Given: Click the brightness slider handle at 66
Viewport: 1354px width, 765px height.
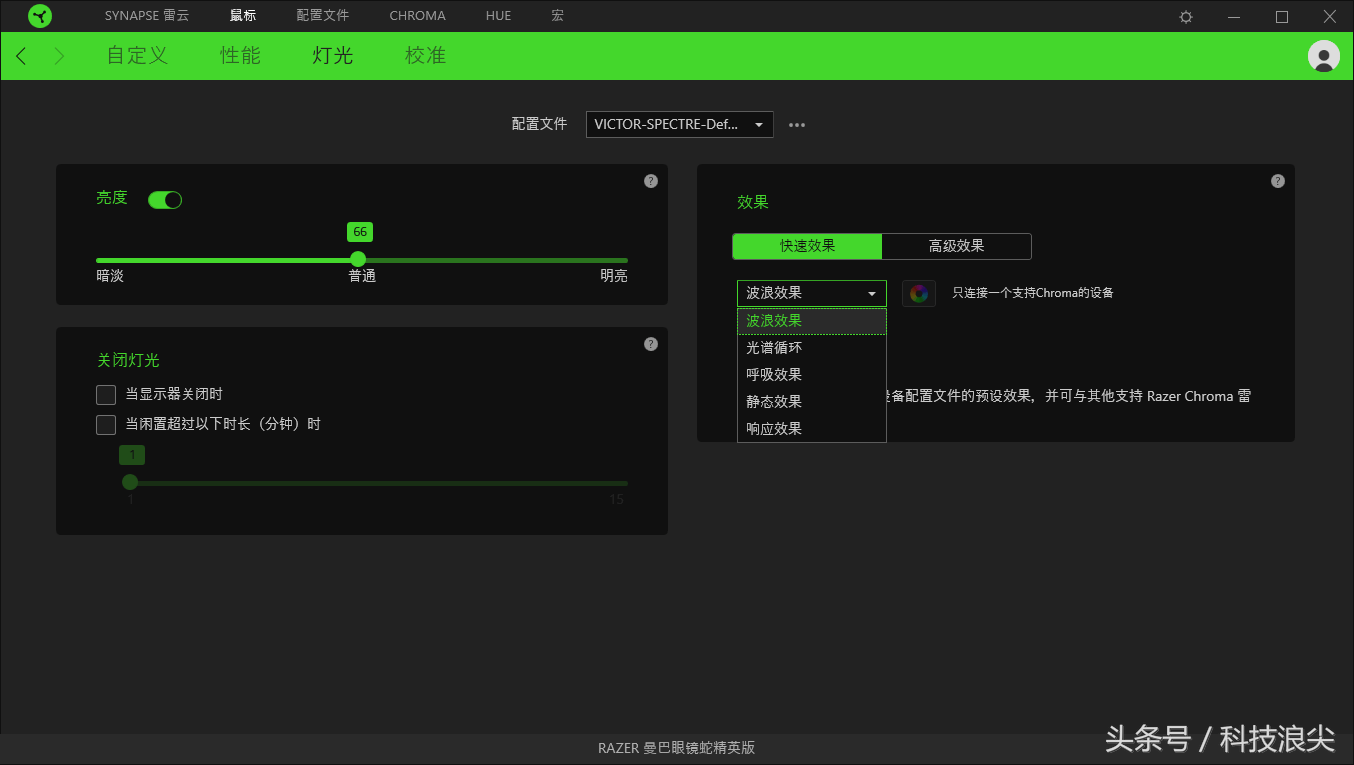Looking at the screenshot, I should [x=359, y=259].
